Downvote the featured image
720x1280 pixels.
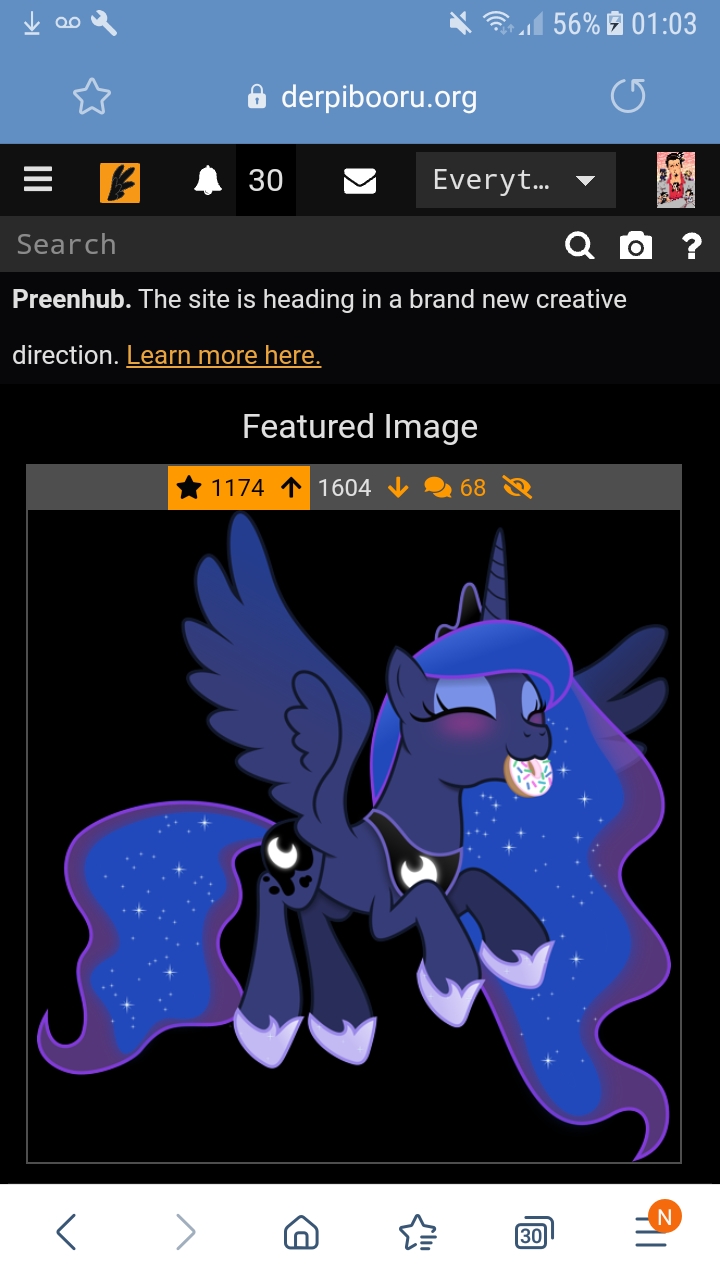[x=398, y=487]
